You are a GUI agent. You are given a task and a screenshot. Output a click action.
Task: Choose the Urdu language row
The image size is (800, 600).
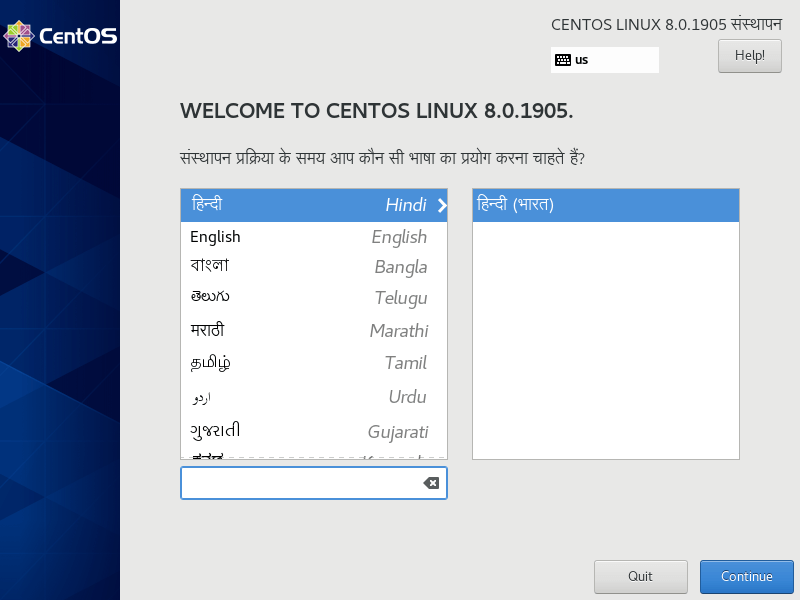tap(313, 397)
